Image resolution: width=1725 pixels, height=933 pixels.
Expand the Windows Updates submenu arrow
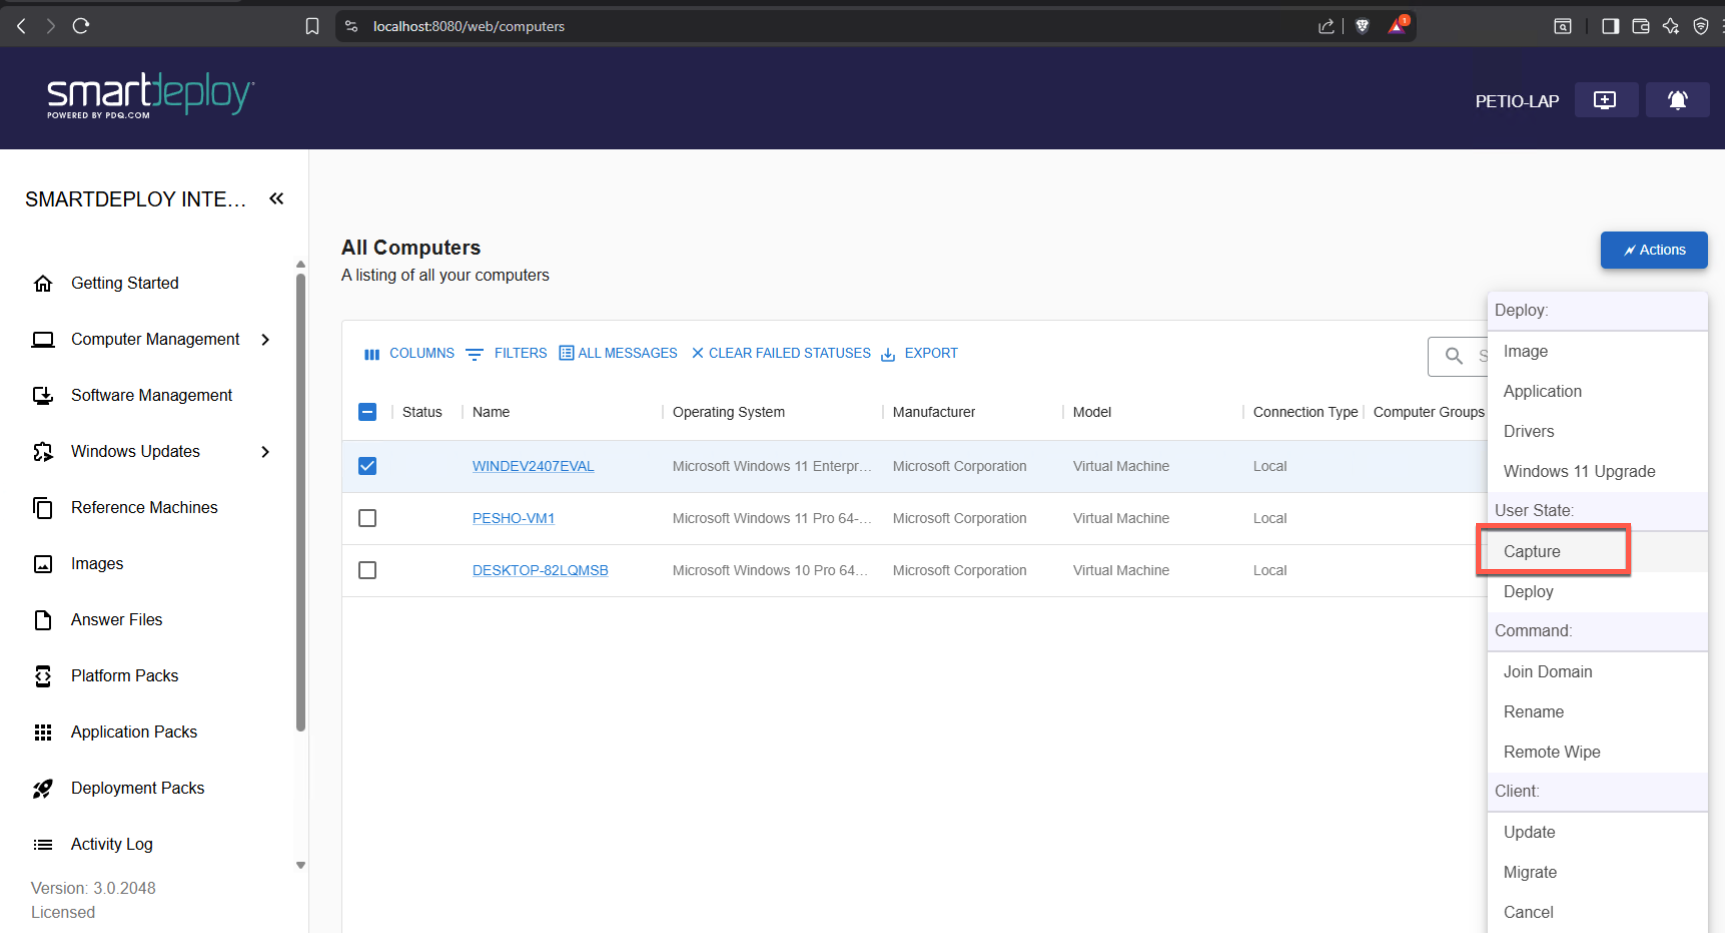click(266, 452)
